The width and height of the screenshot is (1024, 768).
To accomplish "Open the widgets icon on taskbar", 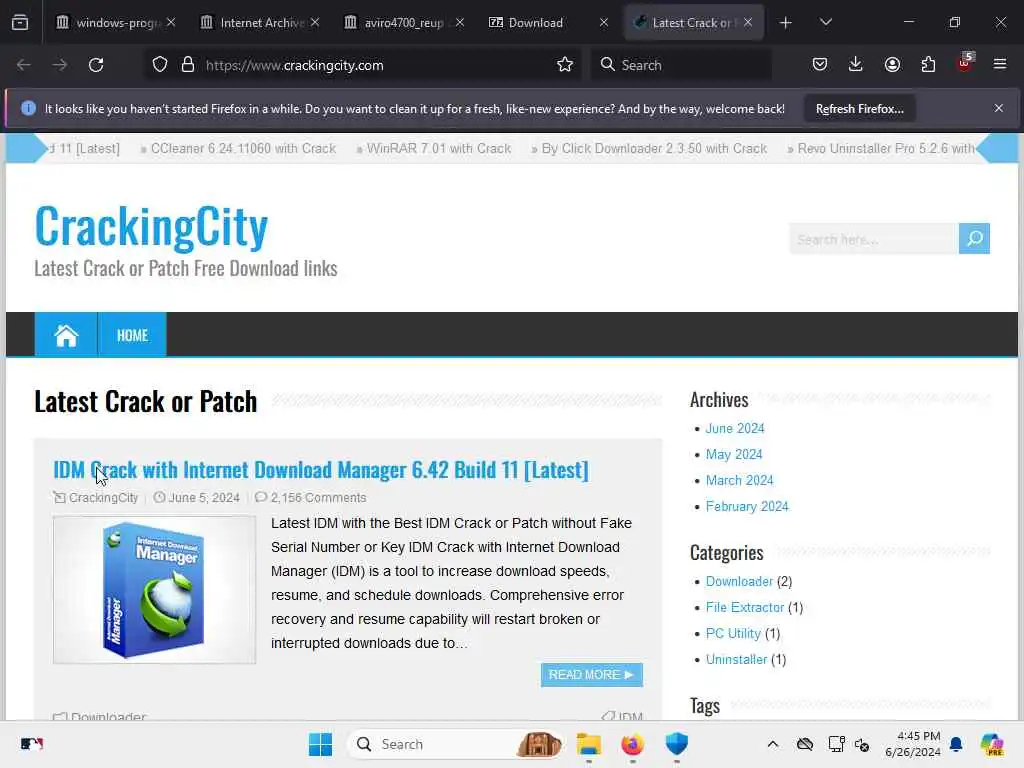I will [x=31, y=744].
